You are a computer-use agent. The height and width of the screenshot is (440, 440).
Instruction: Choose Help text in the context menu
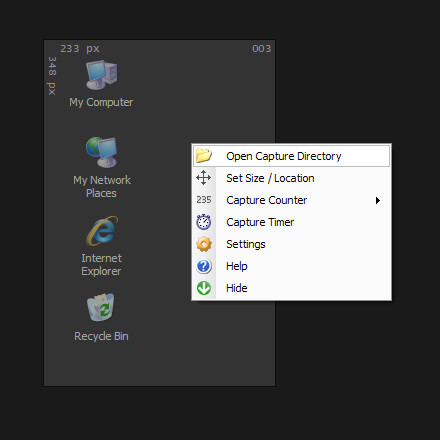click(237, 266)
